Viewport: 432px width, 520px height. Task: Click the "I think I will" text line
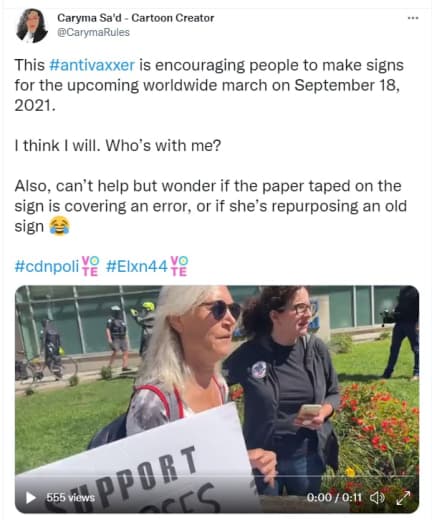(118, 146)
